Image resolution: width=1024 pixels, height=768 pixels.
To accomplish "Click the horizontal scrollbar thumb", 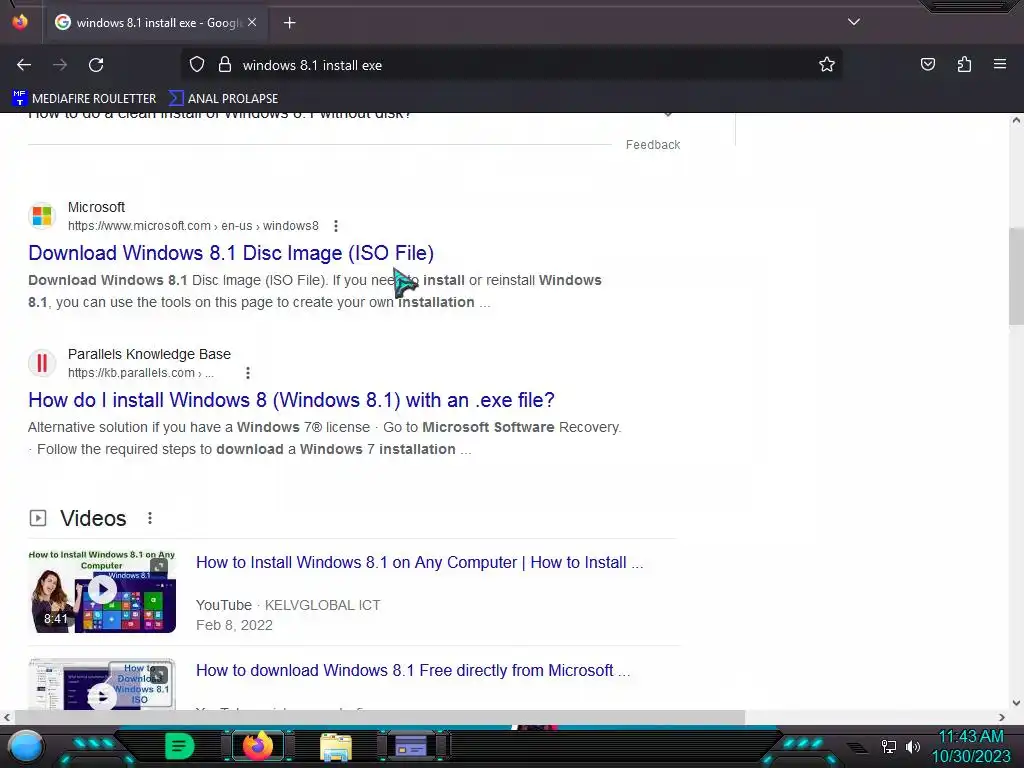I will (379, 717).
